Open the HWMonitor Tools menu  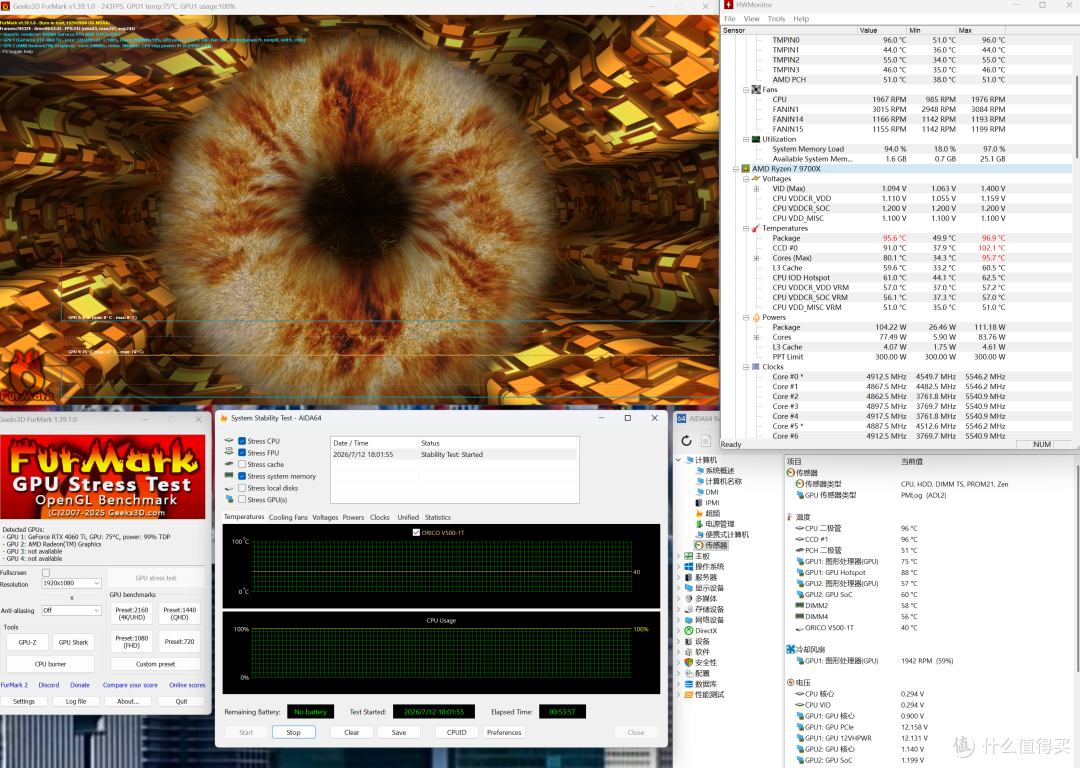(x=776, y=19)
